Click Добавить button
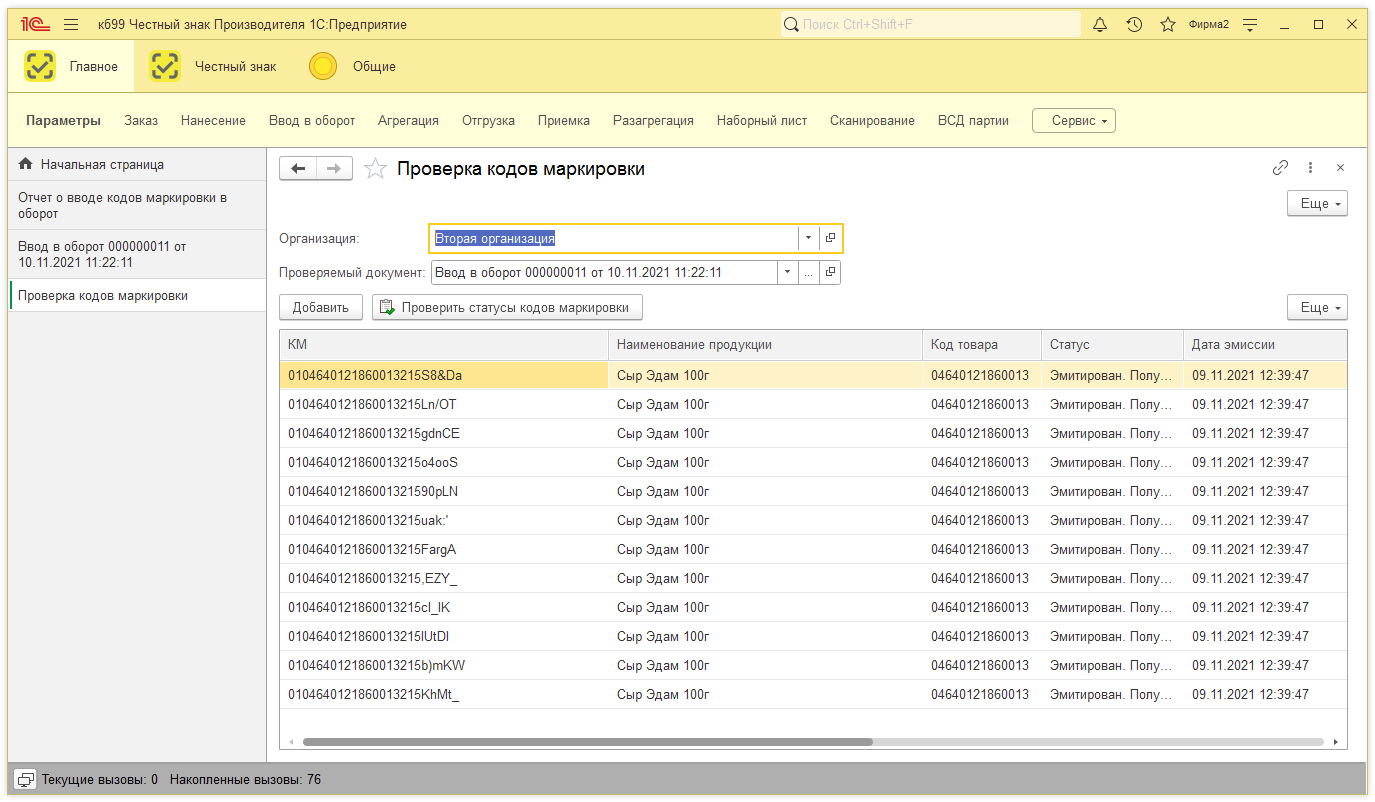Image resolution: width=1375 pixels, height=802 pixels. pos(320,307)
